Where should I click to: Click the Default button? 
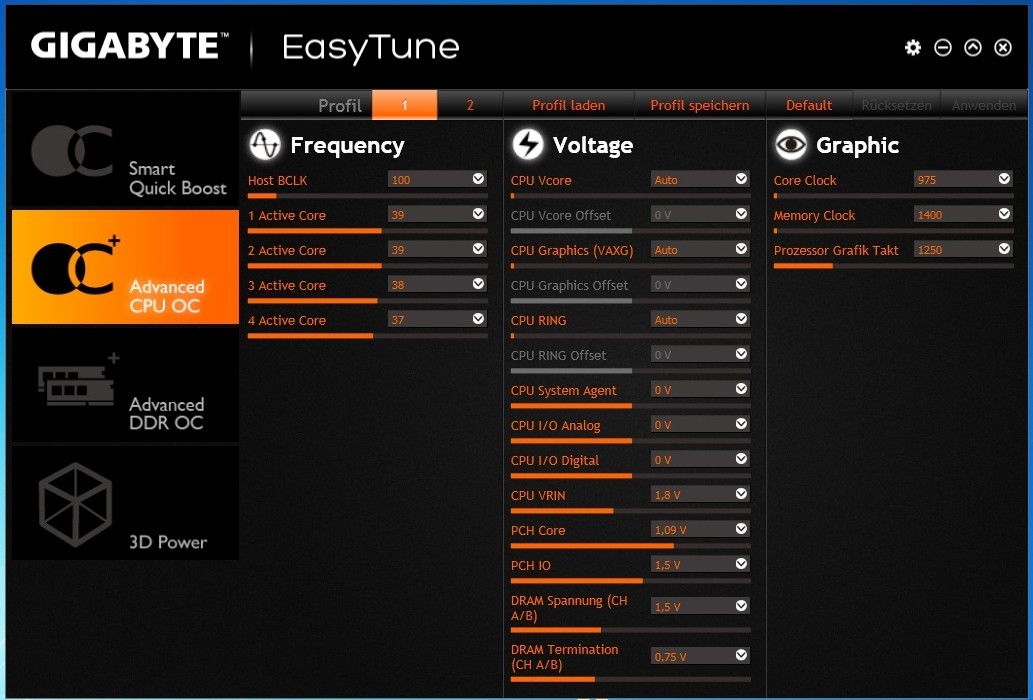(809, 105)
